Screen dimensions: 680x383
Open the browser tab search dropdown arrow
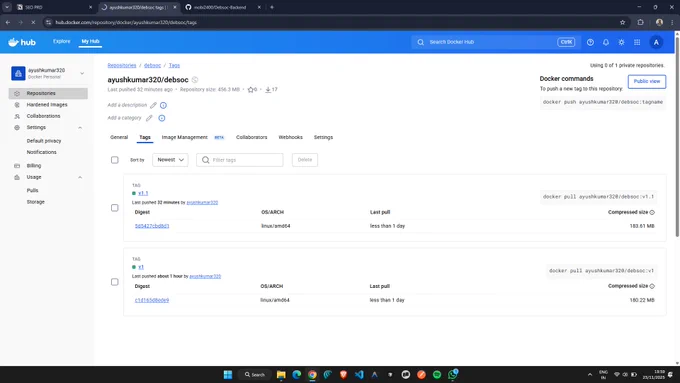click(x=7, y=7)
